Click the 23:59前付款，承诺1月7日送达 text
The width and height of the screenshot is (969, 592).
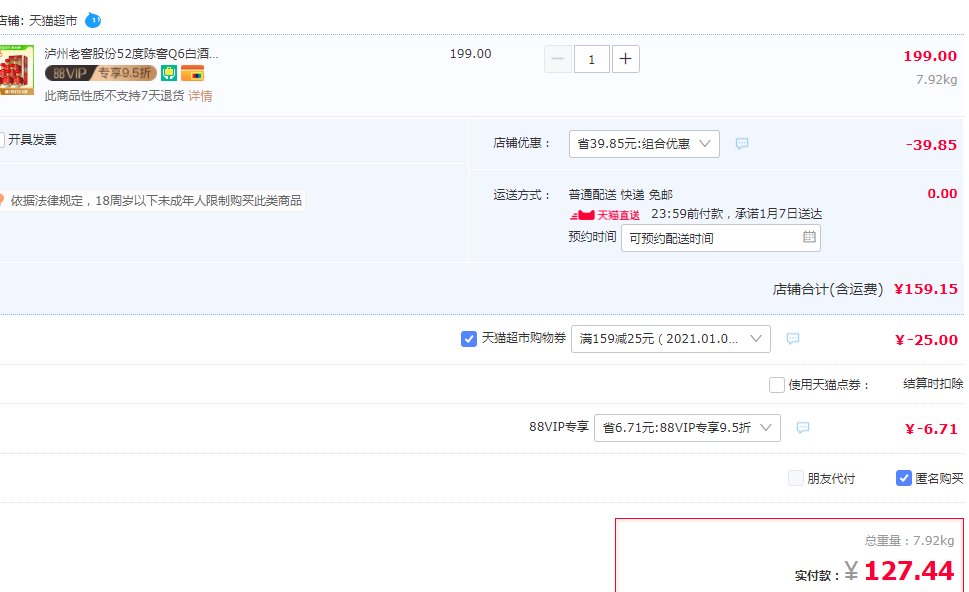point(737,214)
